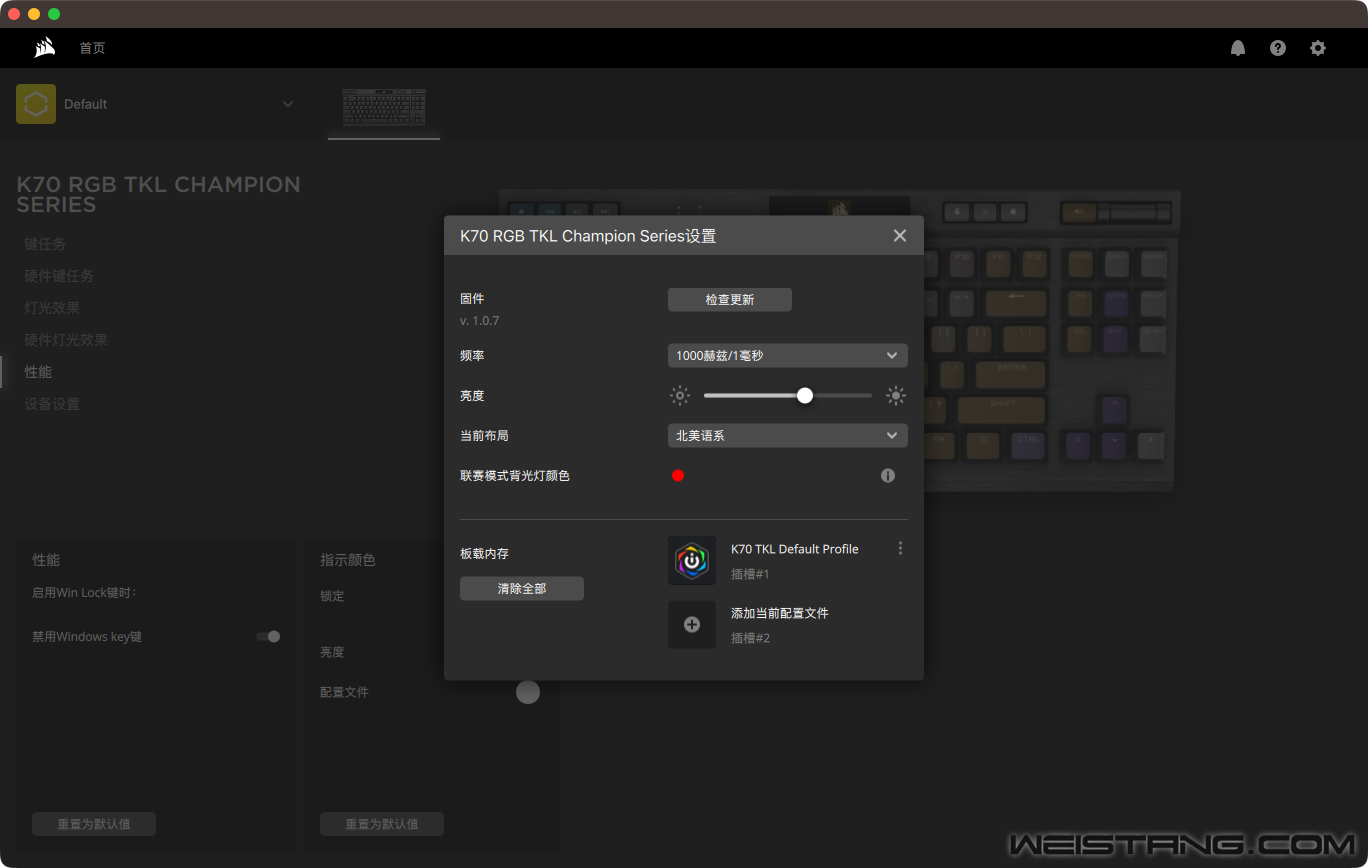Open 设备设置 in the sidebar

(52, 404)
